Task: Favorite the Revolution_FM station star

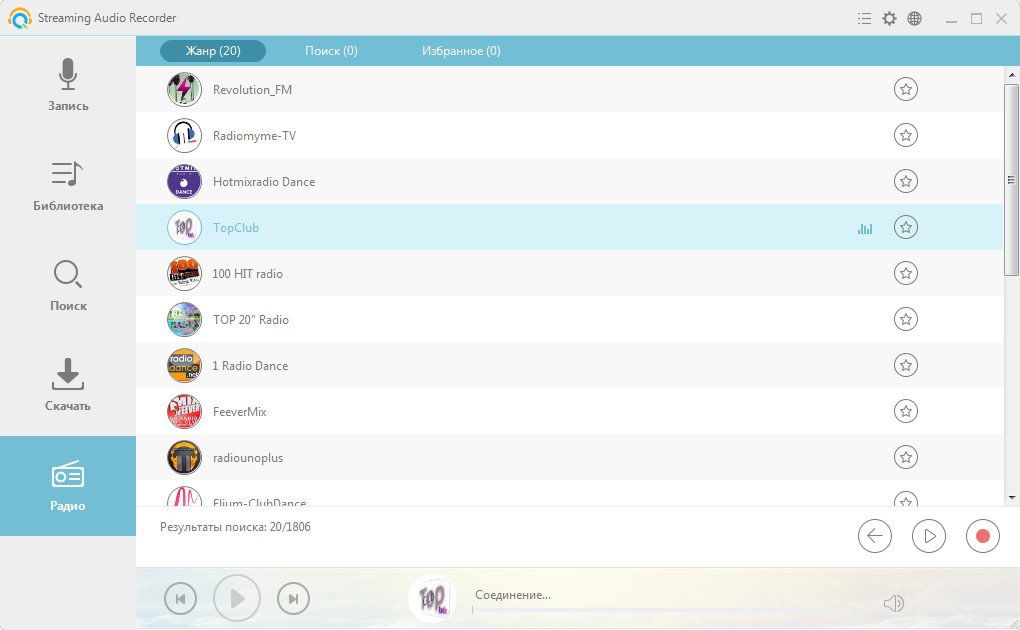Action: [x=905, y=90]
